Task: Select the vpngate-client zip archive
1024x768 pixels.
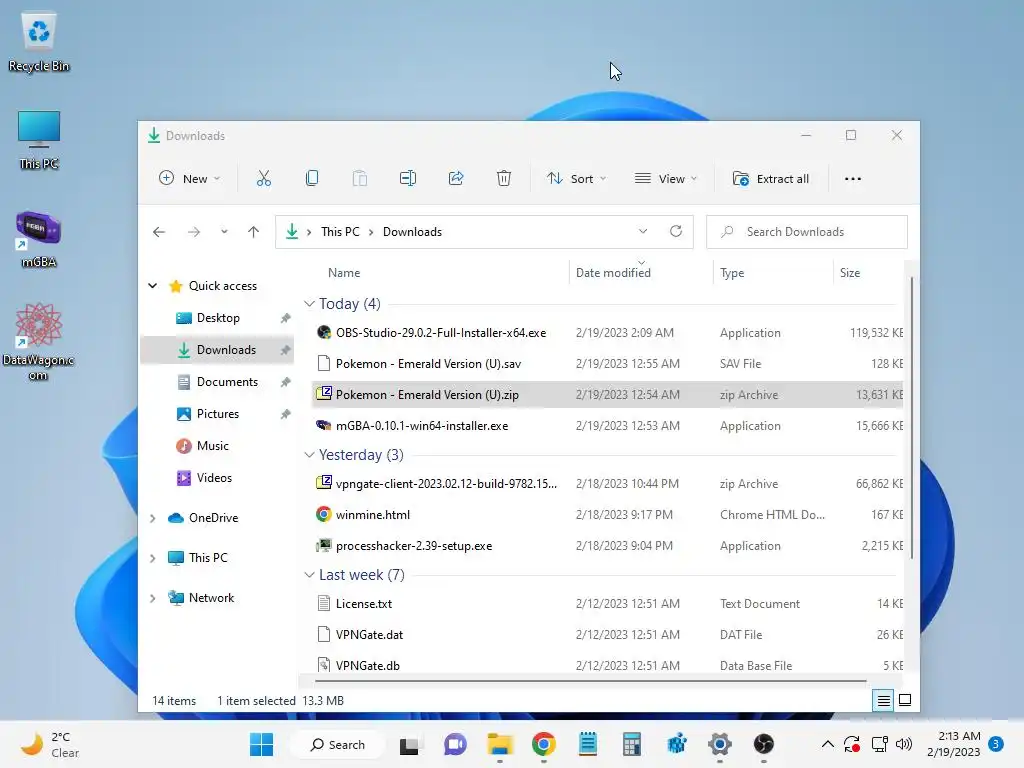Action: coord(607,484)
